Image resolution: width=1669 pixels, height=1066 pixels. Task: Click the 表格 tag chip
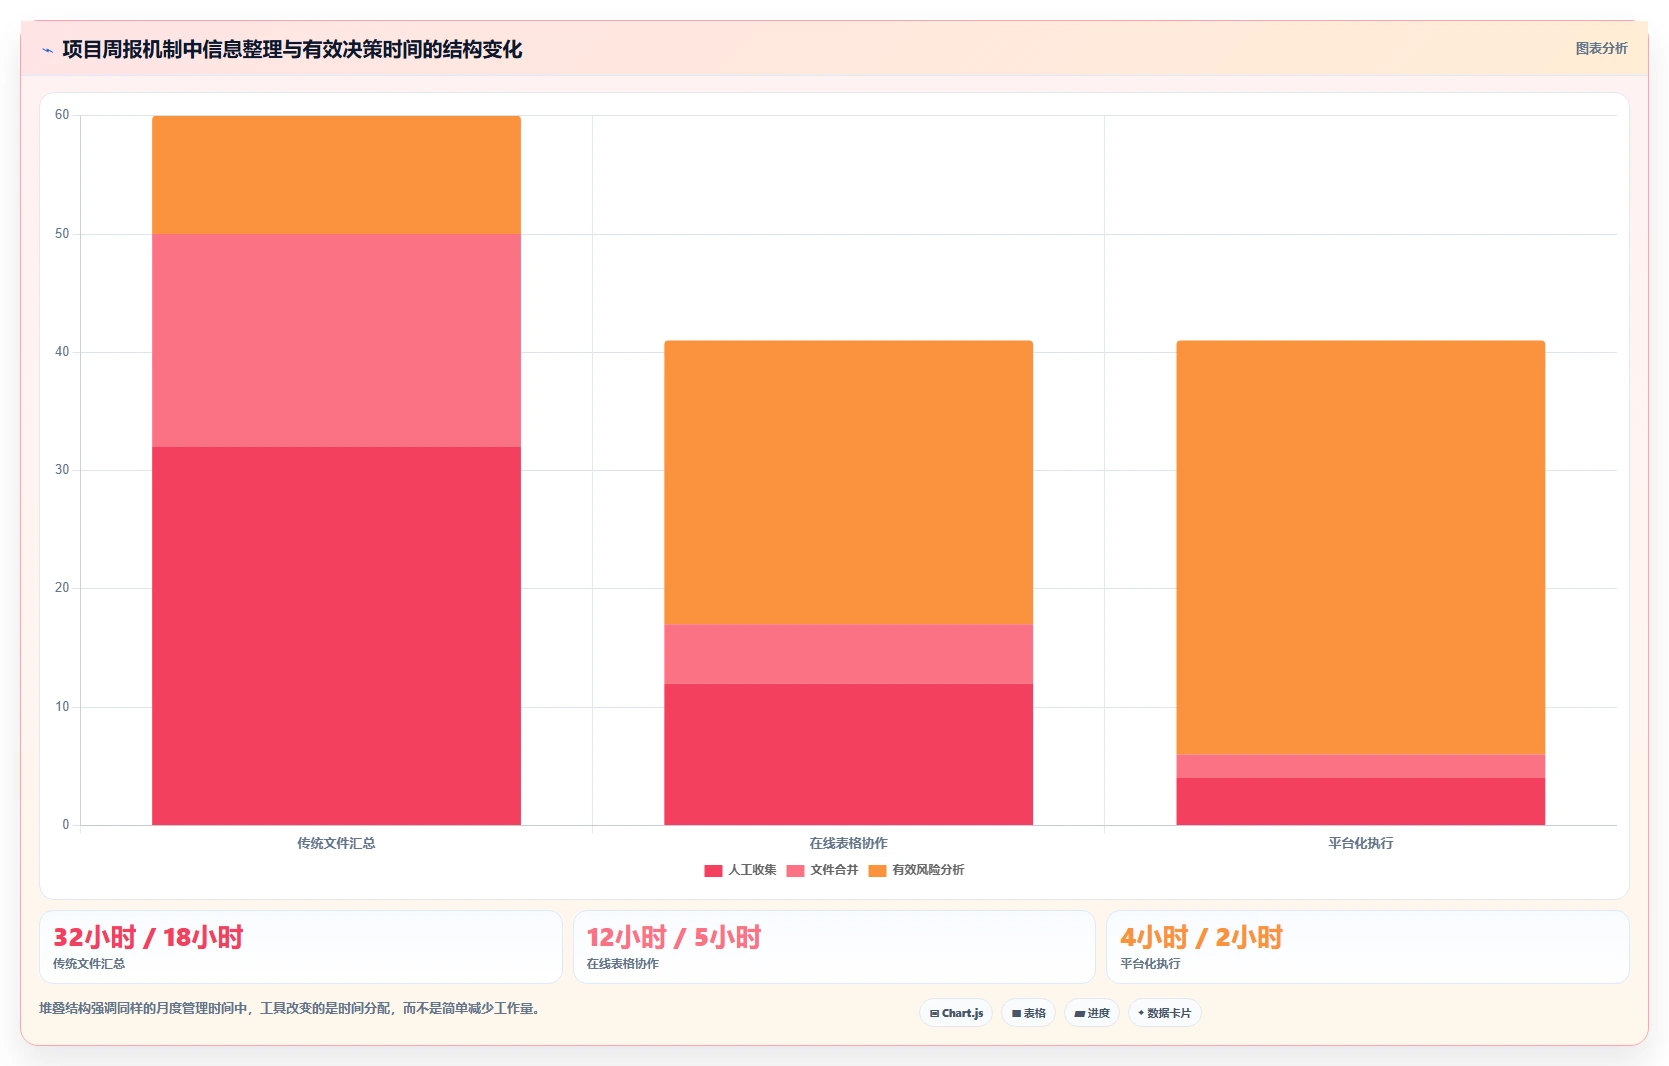pos(1028,1013)
